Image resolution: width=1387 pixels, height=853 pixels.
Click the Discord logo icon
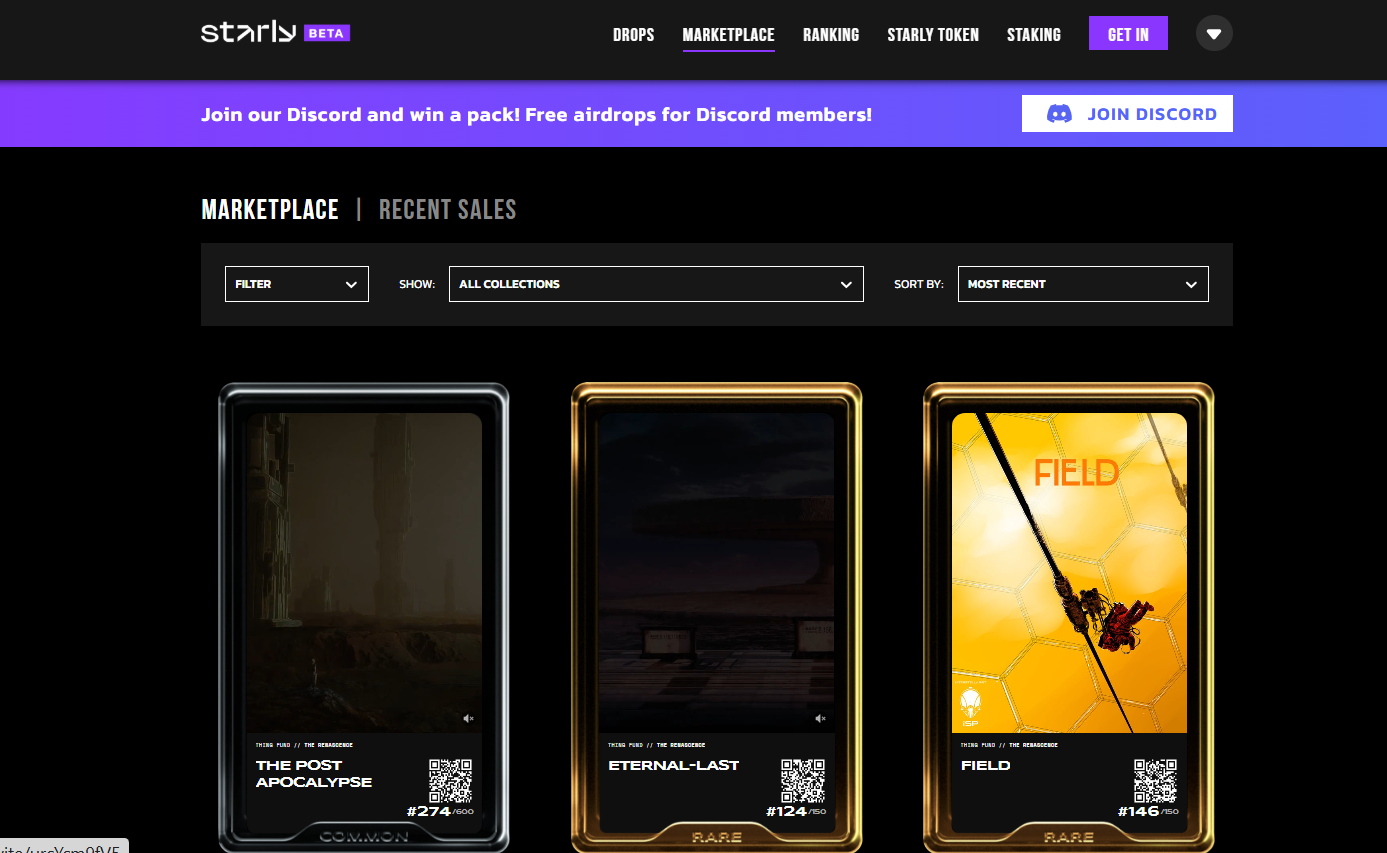pyautogui.click(x=1059, y=114)
